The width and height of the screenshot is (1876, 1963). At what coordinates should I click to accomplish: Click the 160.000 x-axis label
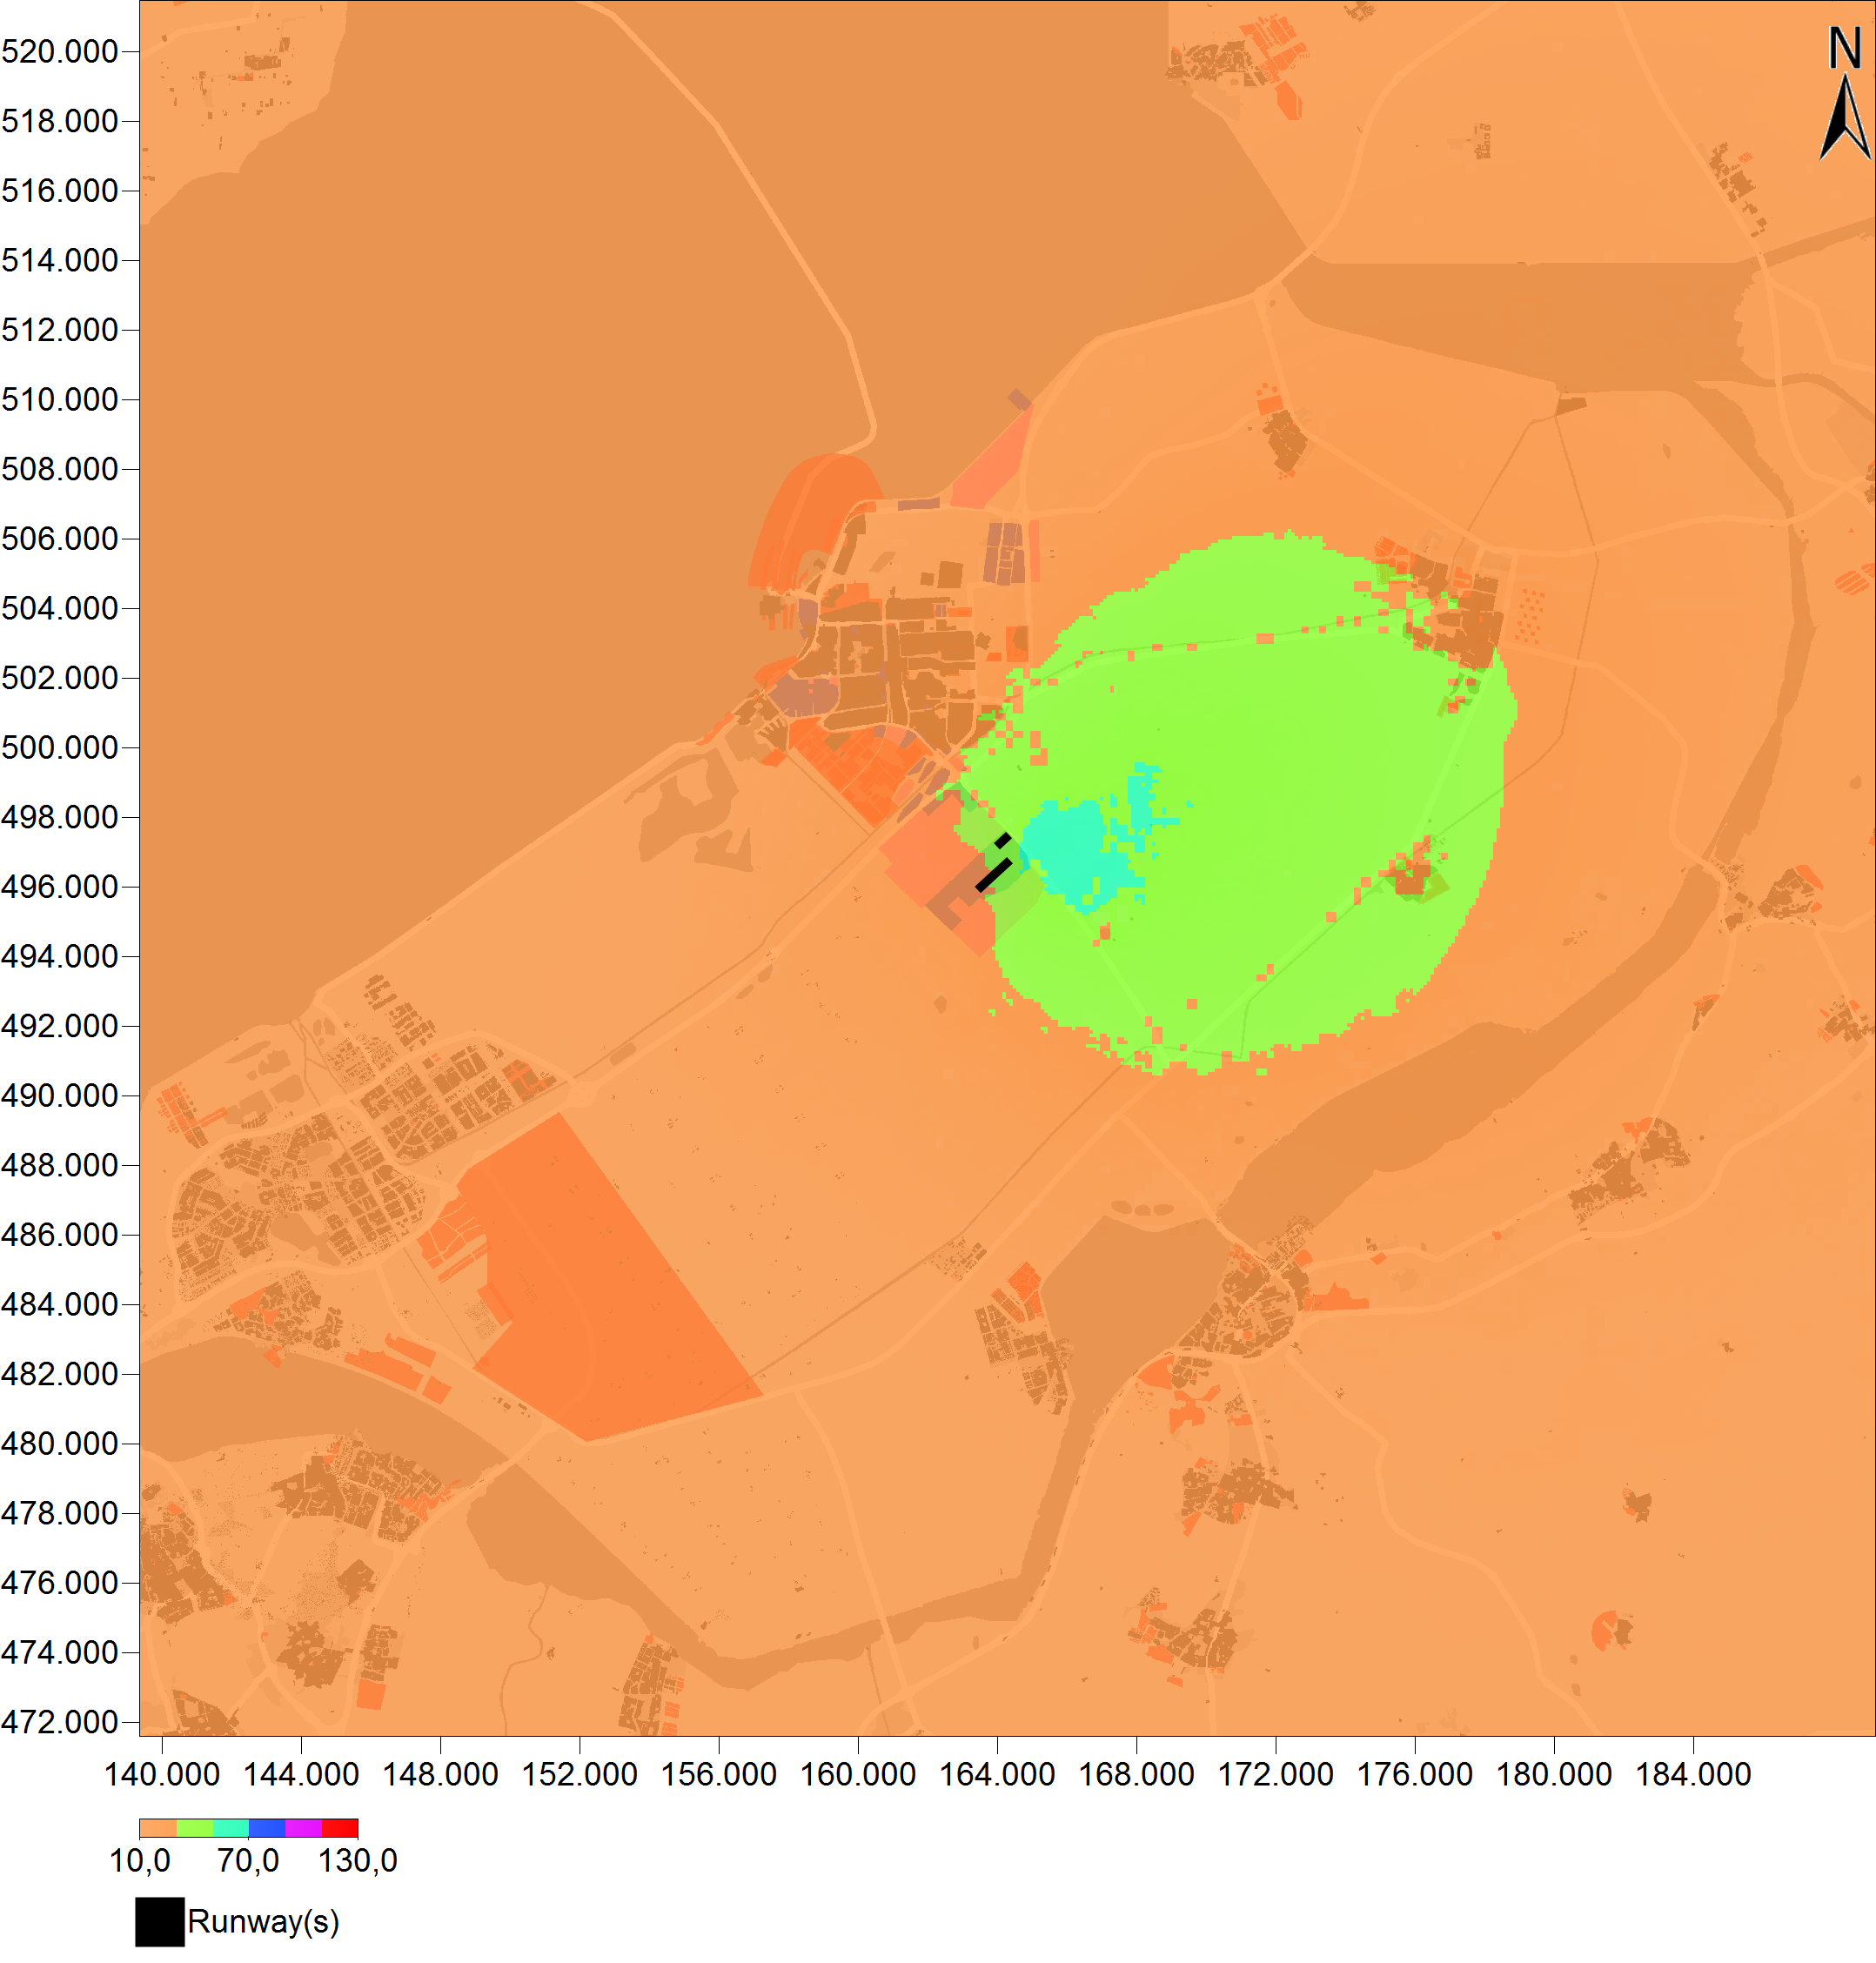coord(858,1775)
